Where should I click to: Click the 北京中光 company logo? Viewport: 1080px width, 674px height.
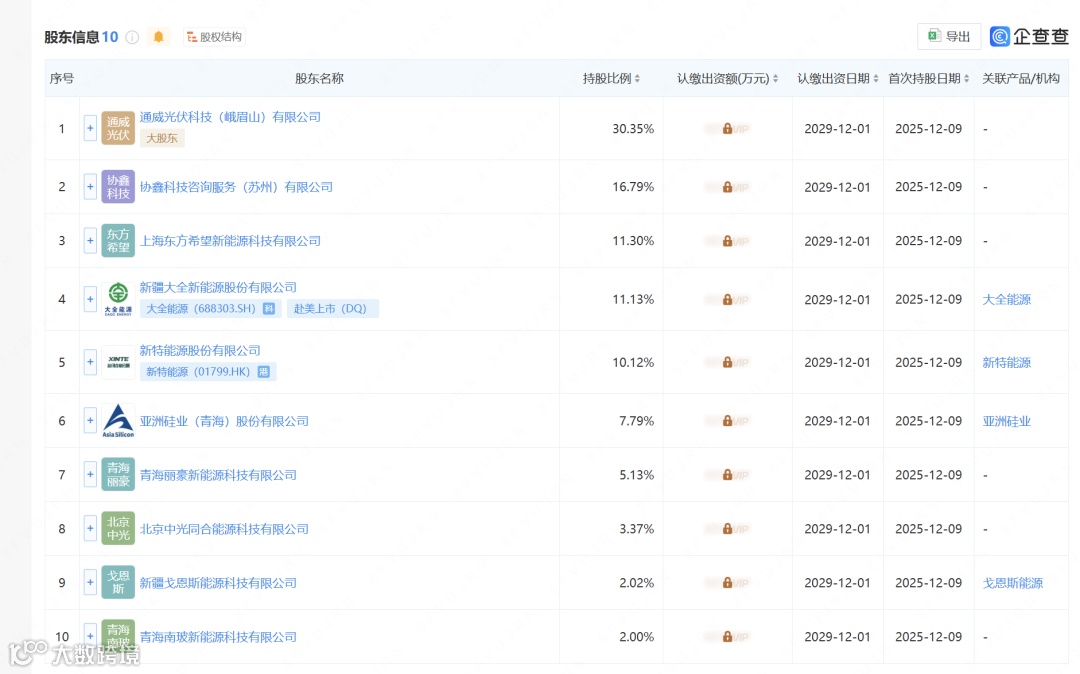tap(118, 529)
